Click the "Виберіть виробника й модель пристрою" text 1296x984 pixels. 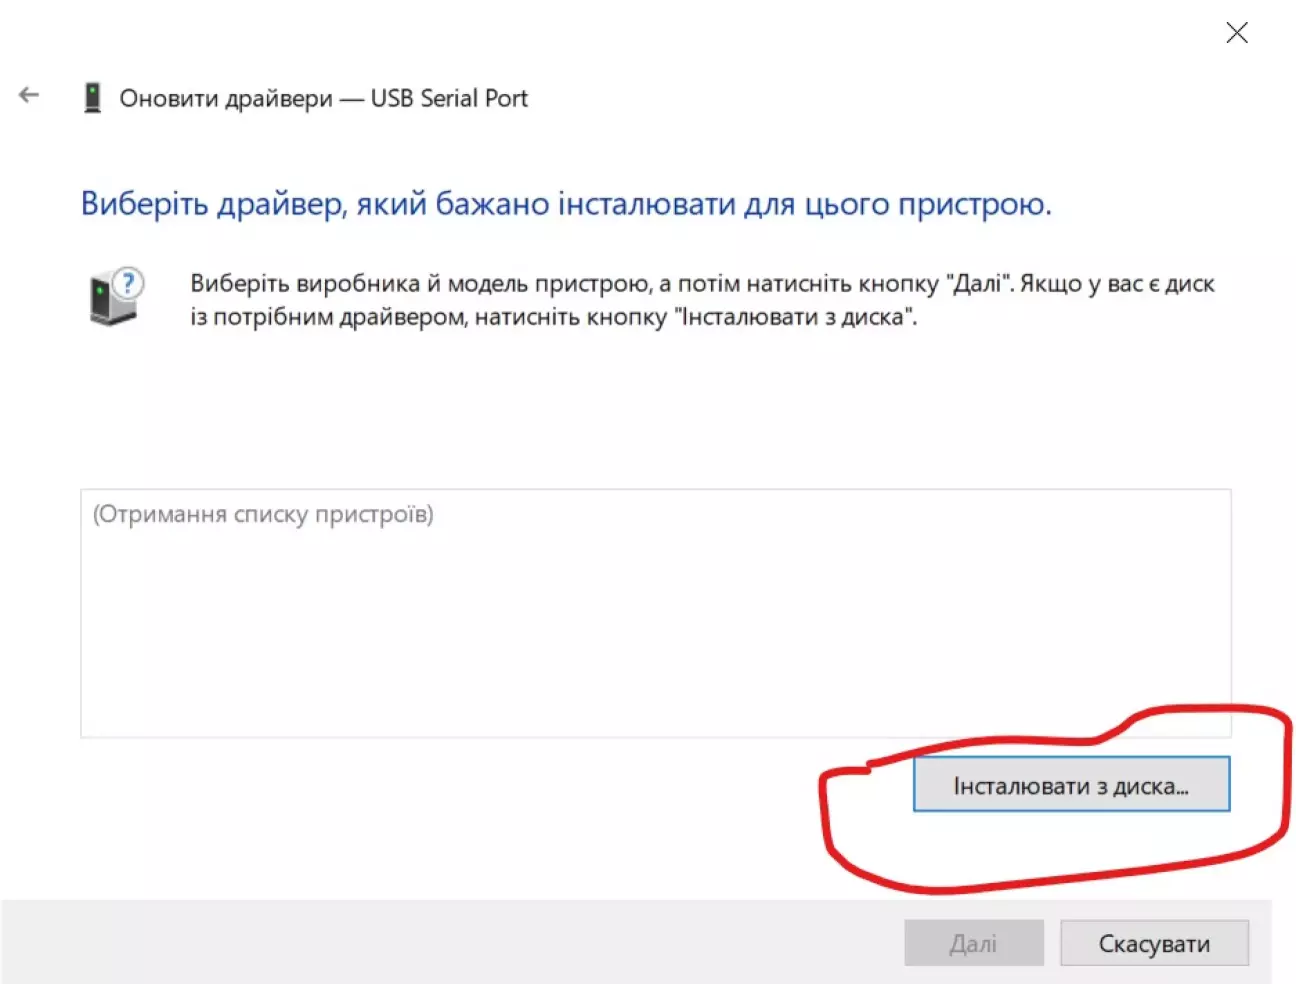(420, 284)
